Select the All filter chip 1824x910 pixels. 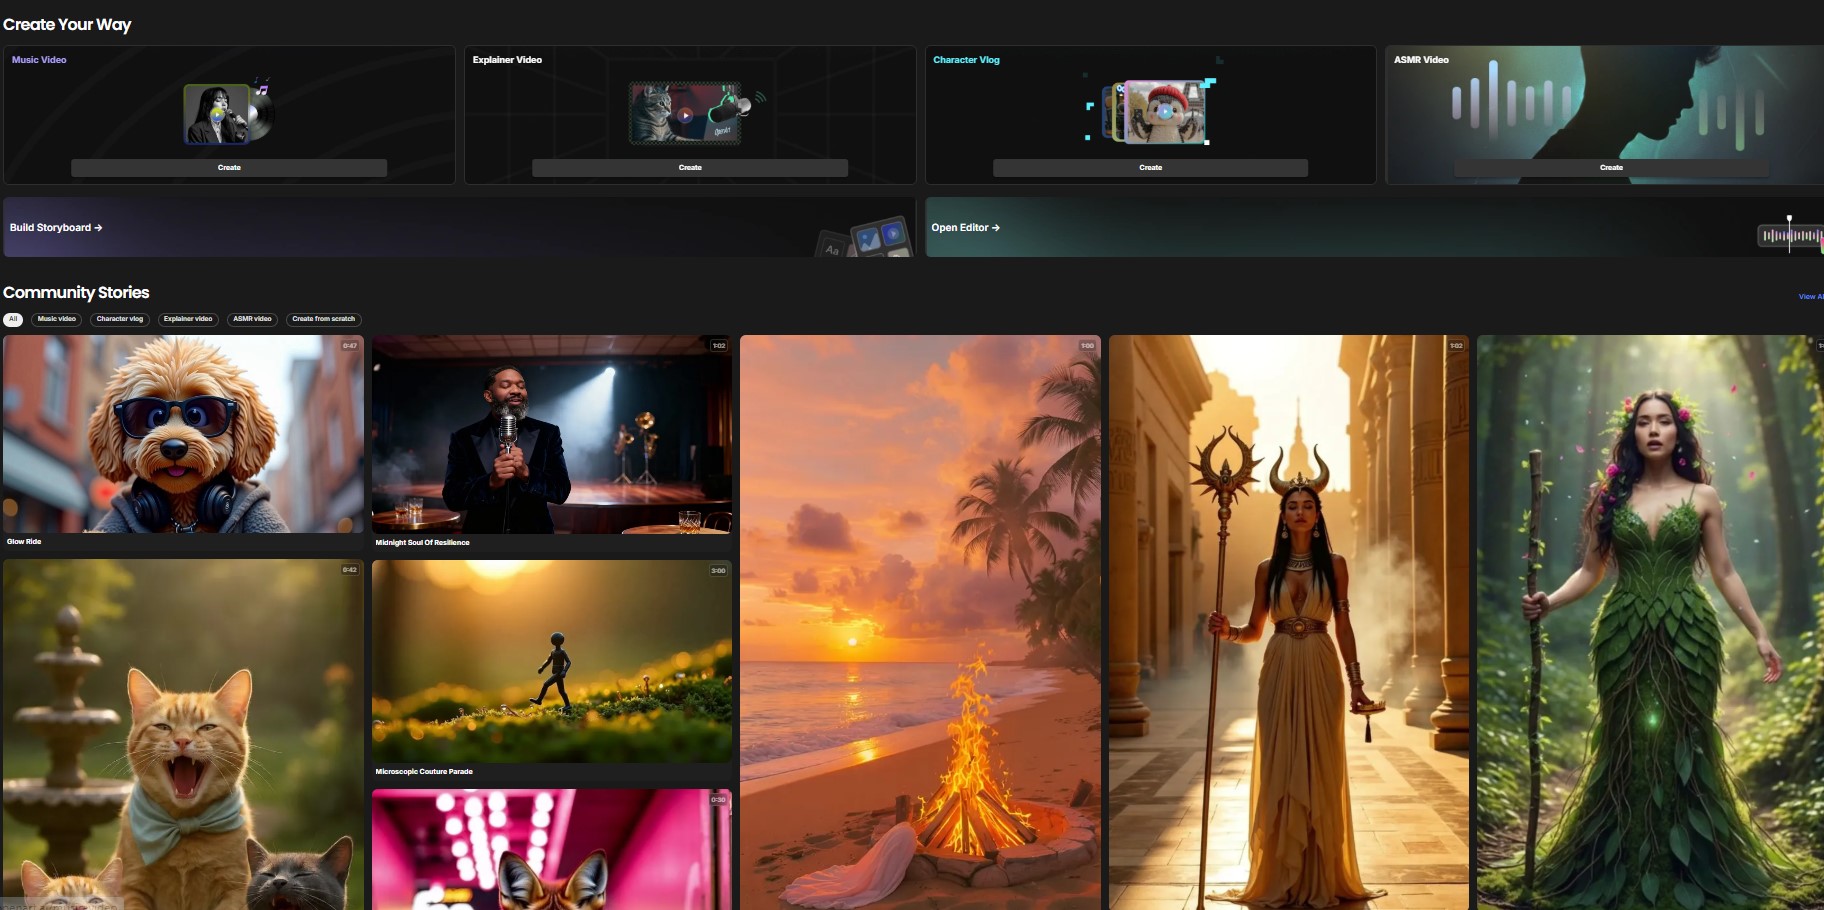[13, 319]
